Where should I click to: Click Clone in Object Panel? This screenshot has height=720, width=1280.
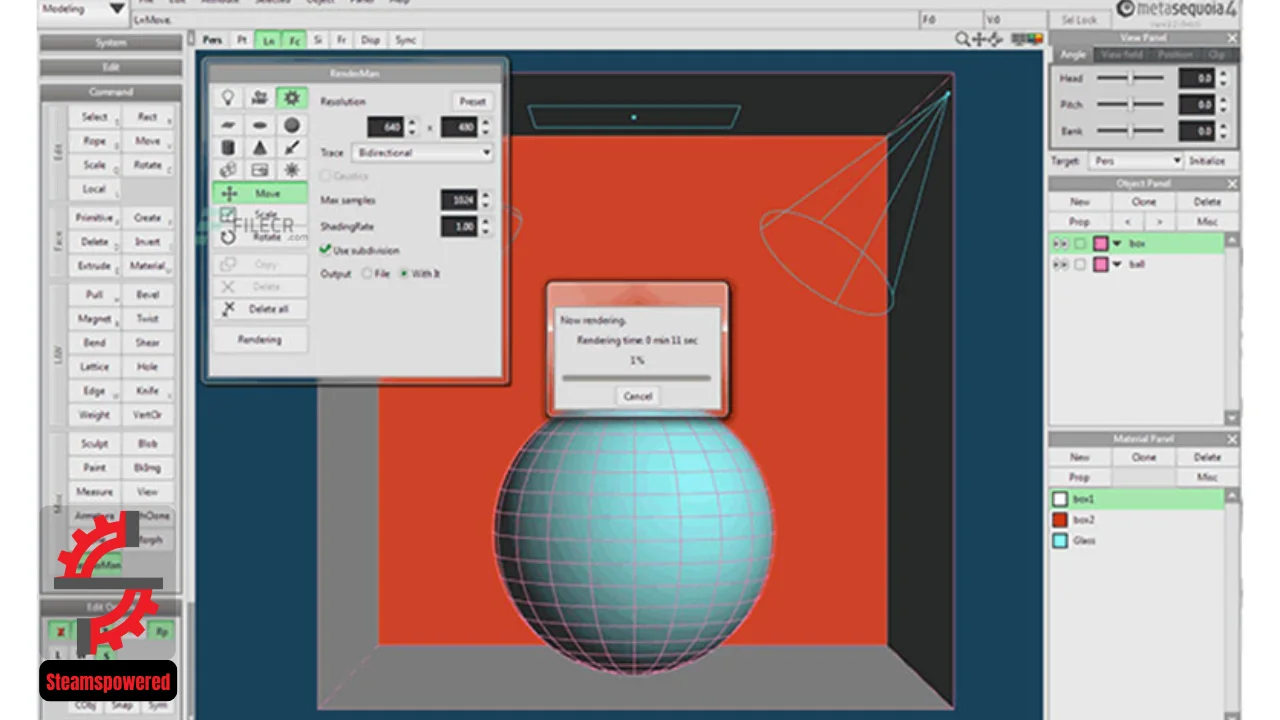(1144, 202)
